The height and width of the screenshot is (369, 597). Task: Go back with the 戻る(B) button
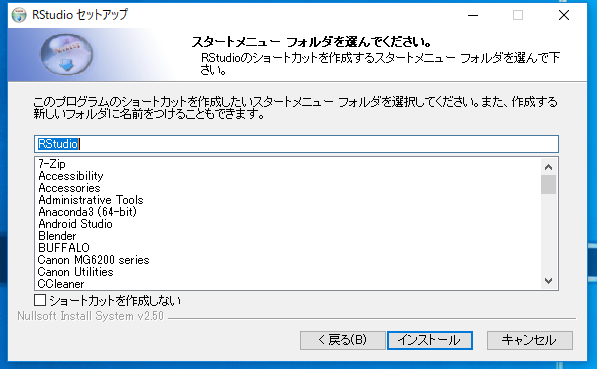342,340
